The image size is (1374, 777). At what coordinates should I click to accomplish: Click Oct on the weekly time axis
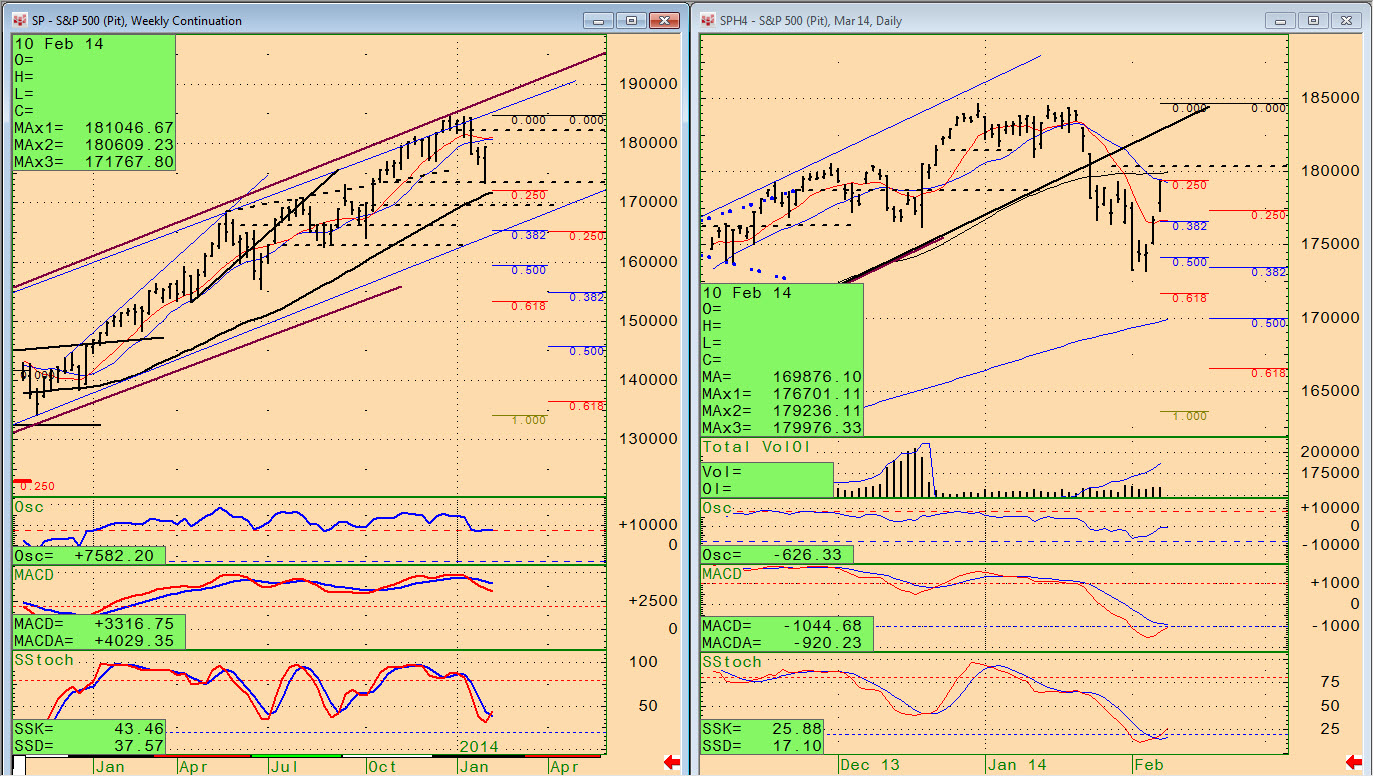pos(382,767)
